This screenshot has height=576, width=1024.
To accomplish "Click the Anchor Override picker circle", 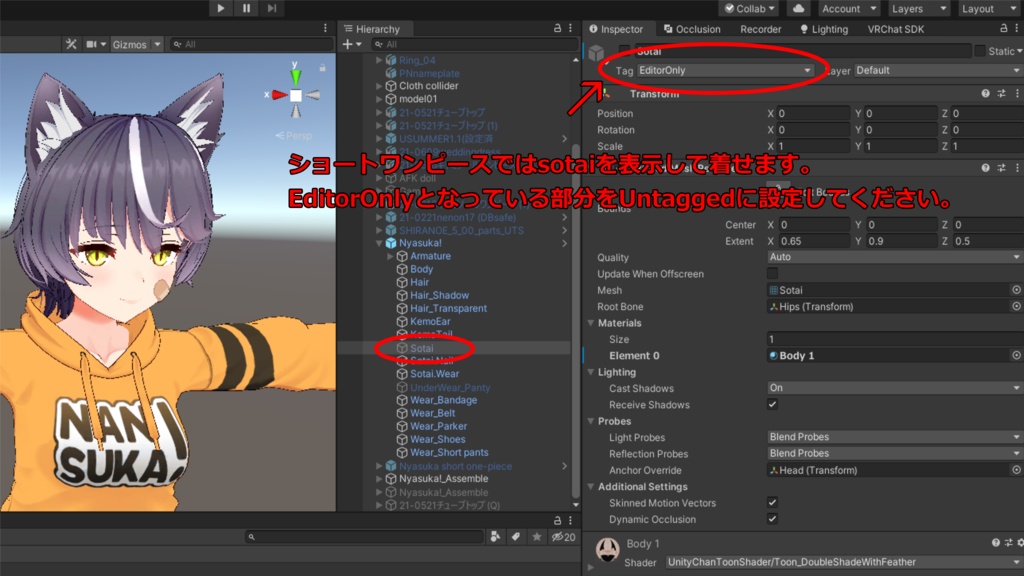I will 1016,470.
